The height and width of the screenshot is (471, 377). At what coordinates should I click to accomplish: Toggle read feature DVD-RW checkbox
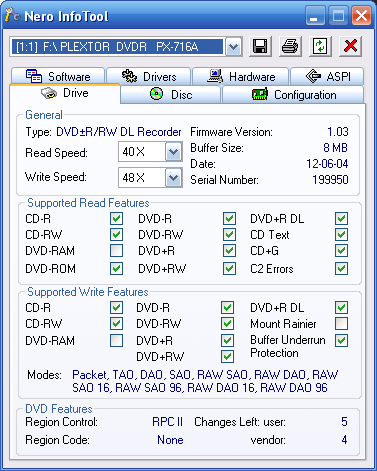point(229,234)
